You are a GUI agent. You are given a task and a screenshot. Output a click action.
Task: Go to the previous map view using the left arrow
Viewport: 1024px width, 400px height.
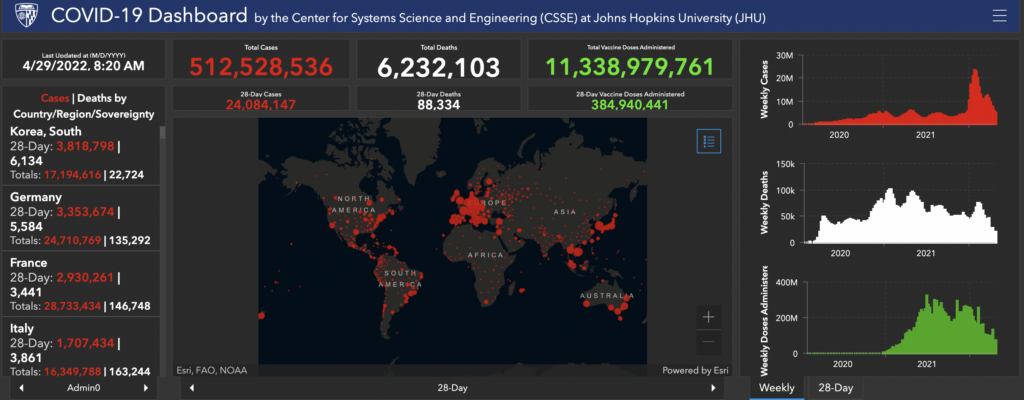click(191, 387)
